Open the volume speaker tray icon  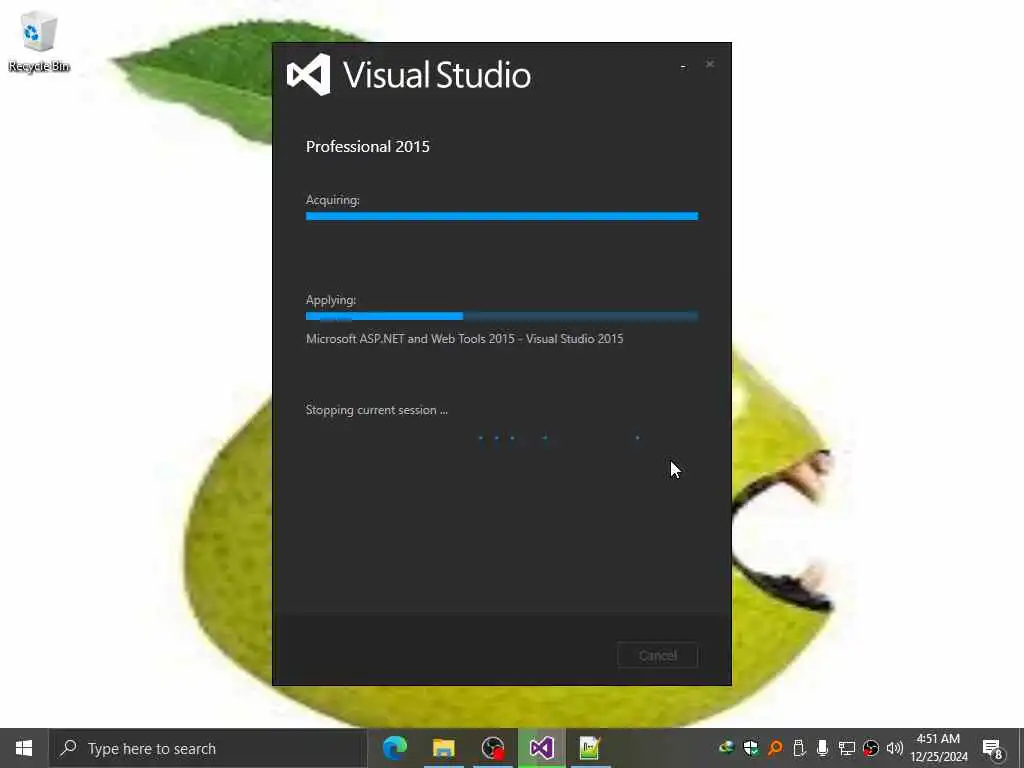tap(895, 748)
